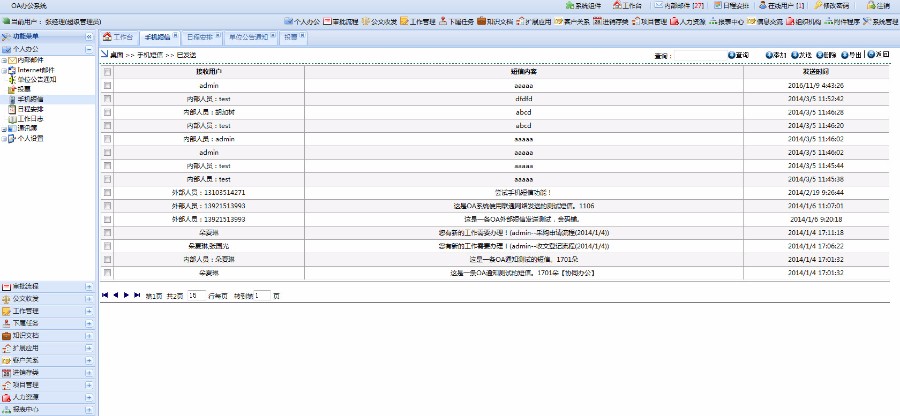900x416 pixels.
Task: Expand the 审批流程 sidebar section
Action: coord(89,286)
